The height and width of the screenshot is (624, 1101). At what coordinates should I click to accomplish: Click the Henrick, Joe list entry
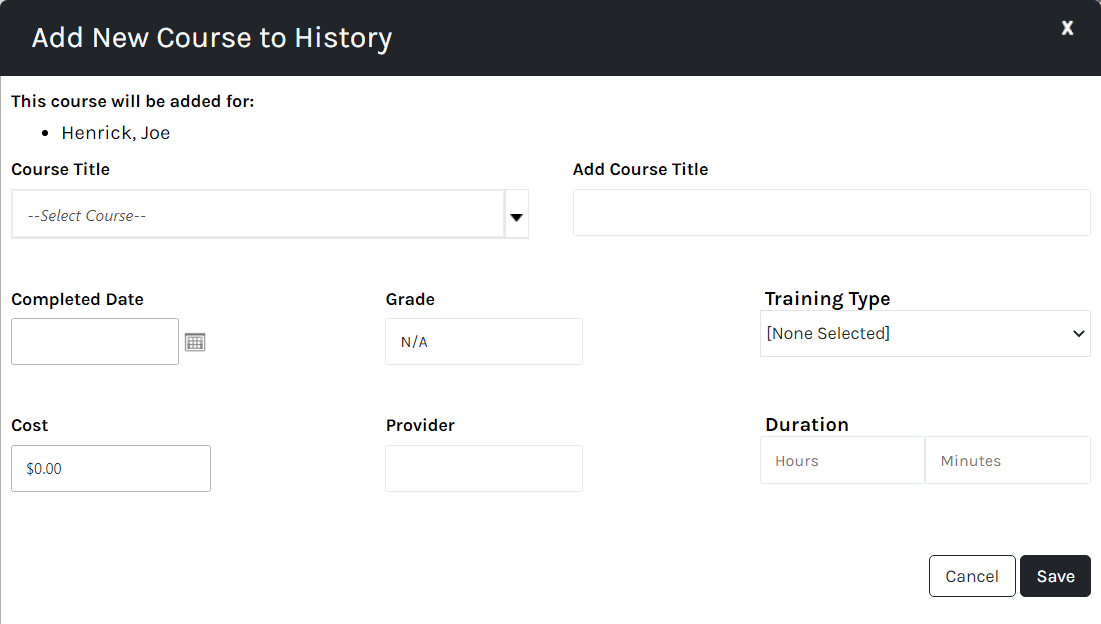pos(116,133)
